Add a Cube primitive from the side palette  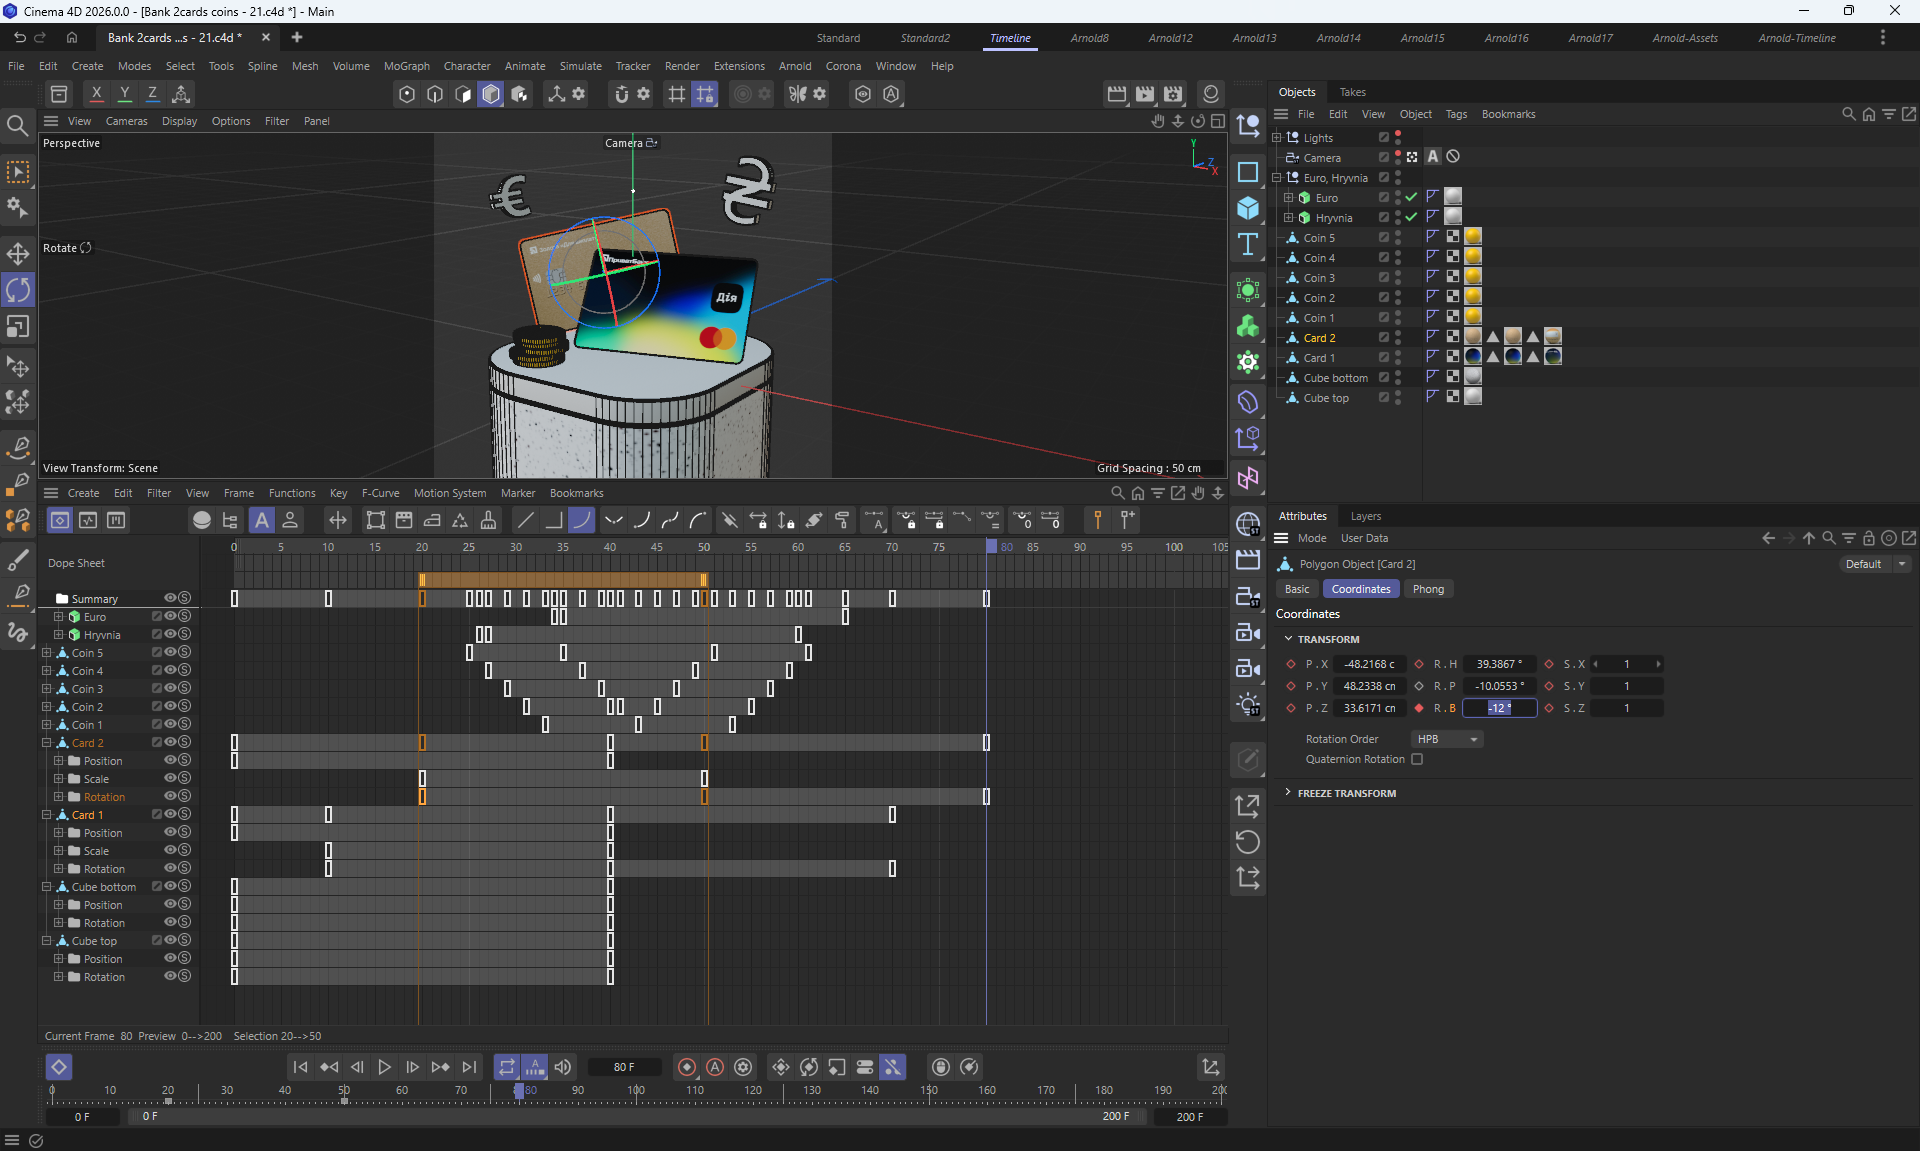(1248, 208)
